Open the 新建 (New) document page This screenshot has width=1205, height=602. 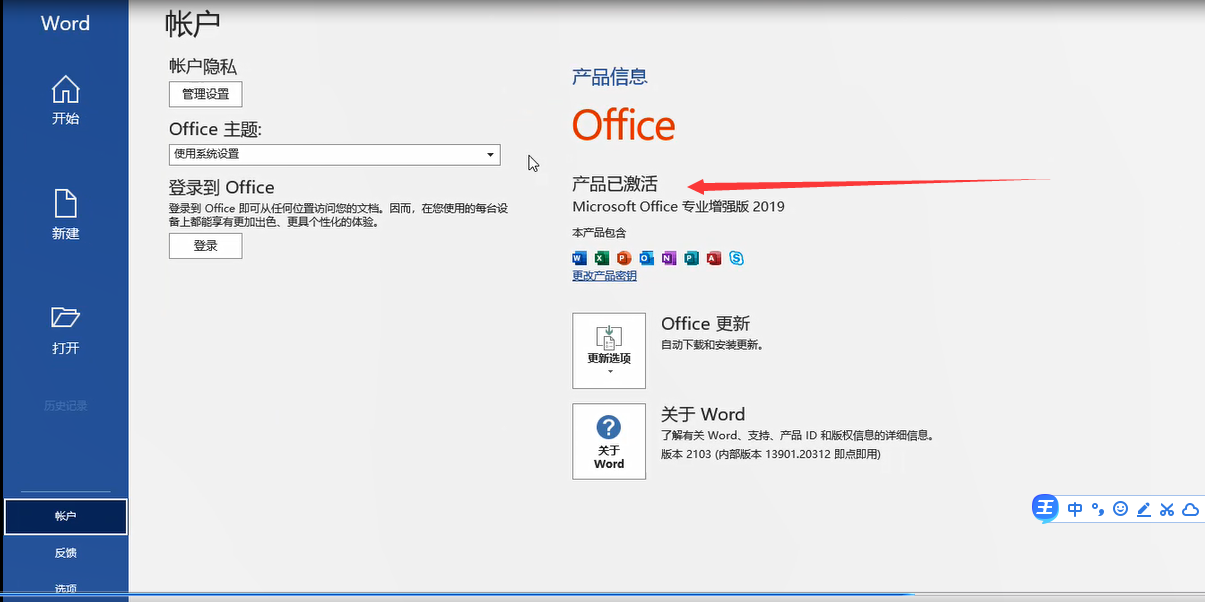65,215
